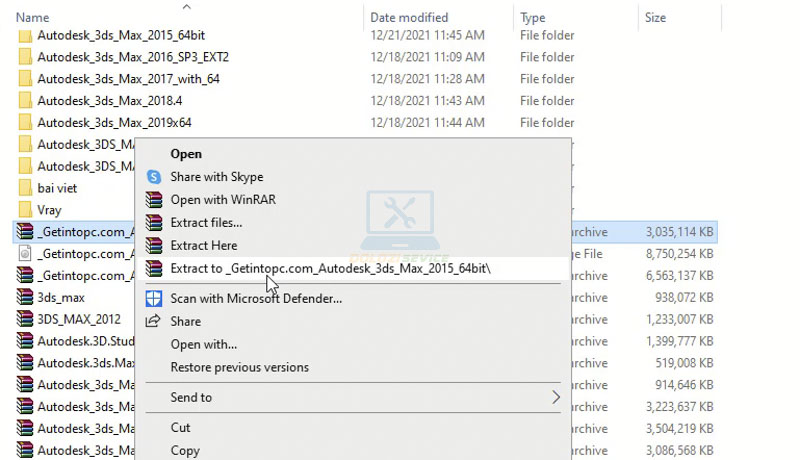Select Copy in the context menu
Image resolution: width=800 pixels, height=460 pixels.
coord(185,450)
